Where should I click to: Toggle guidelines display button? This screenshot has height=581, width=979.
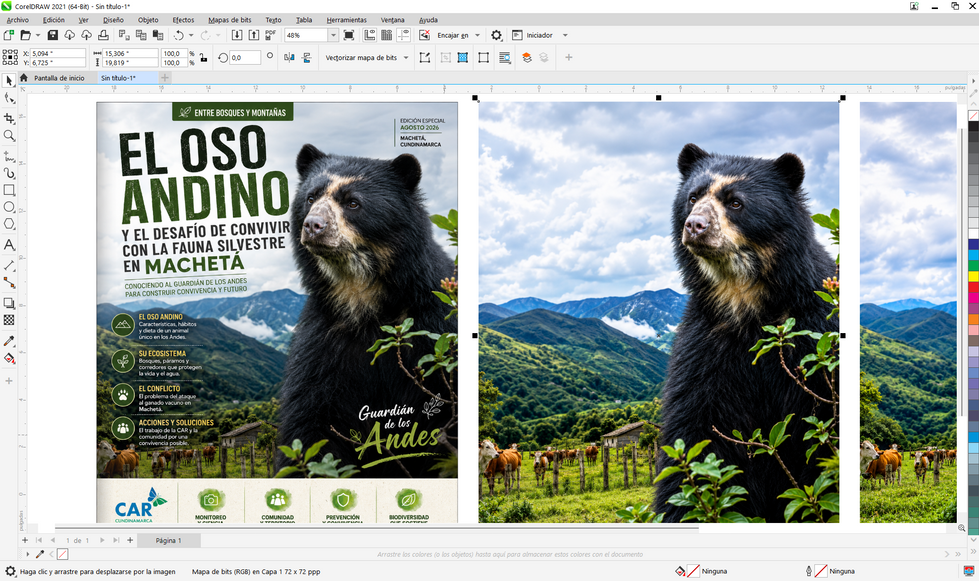pyautogui.click(x=403, y=36)
